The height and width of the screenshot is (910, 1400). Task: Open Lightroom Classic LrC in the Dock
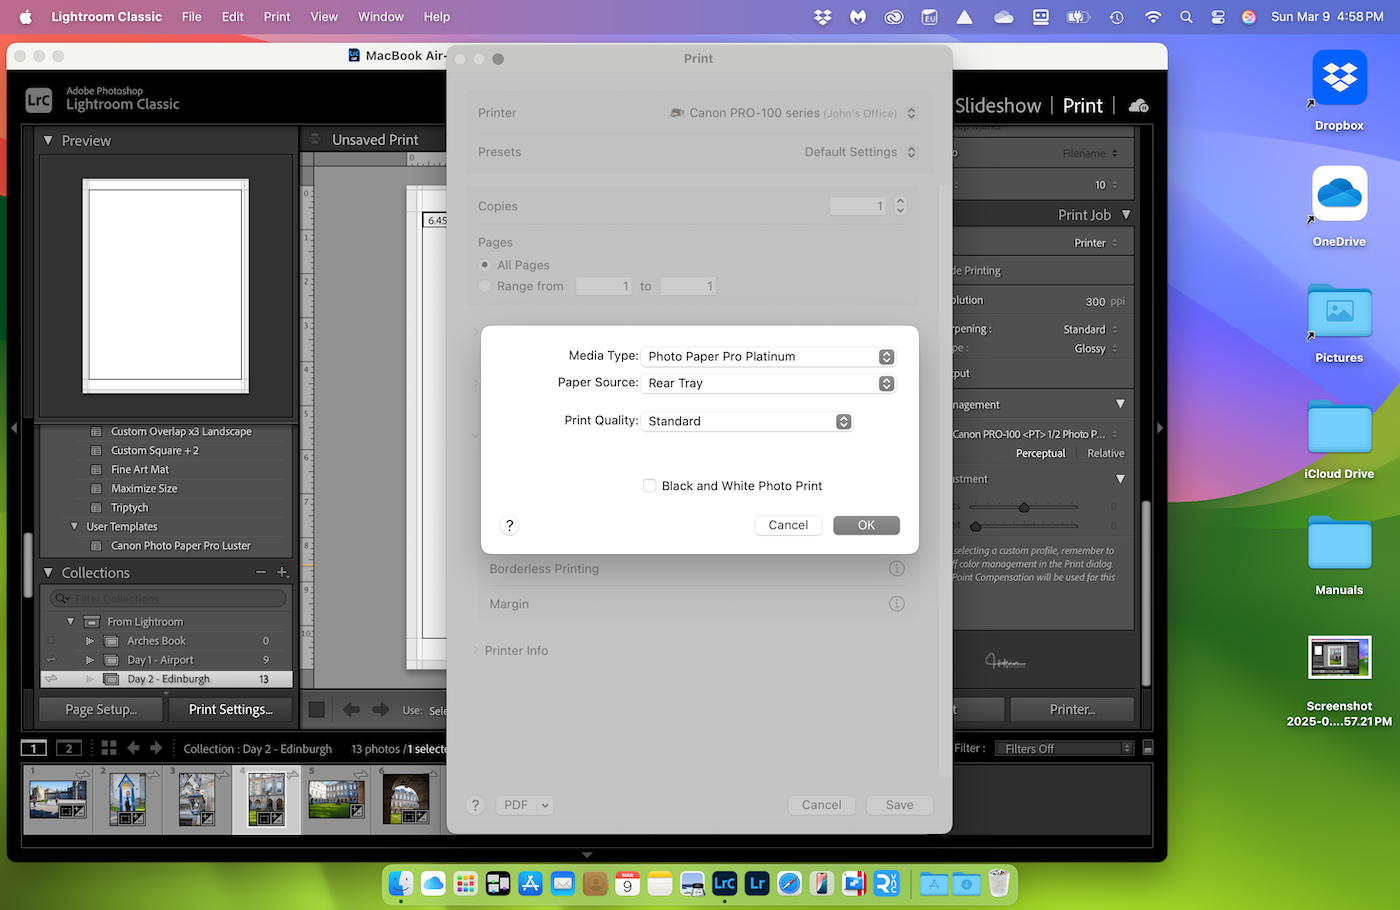[725, 883]
